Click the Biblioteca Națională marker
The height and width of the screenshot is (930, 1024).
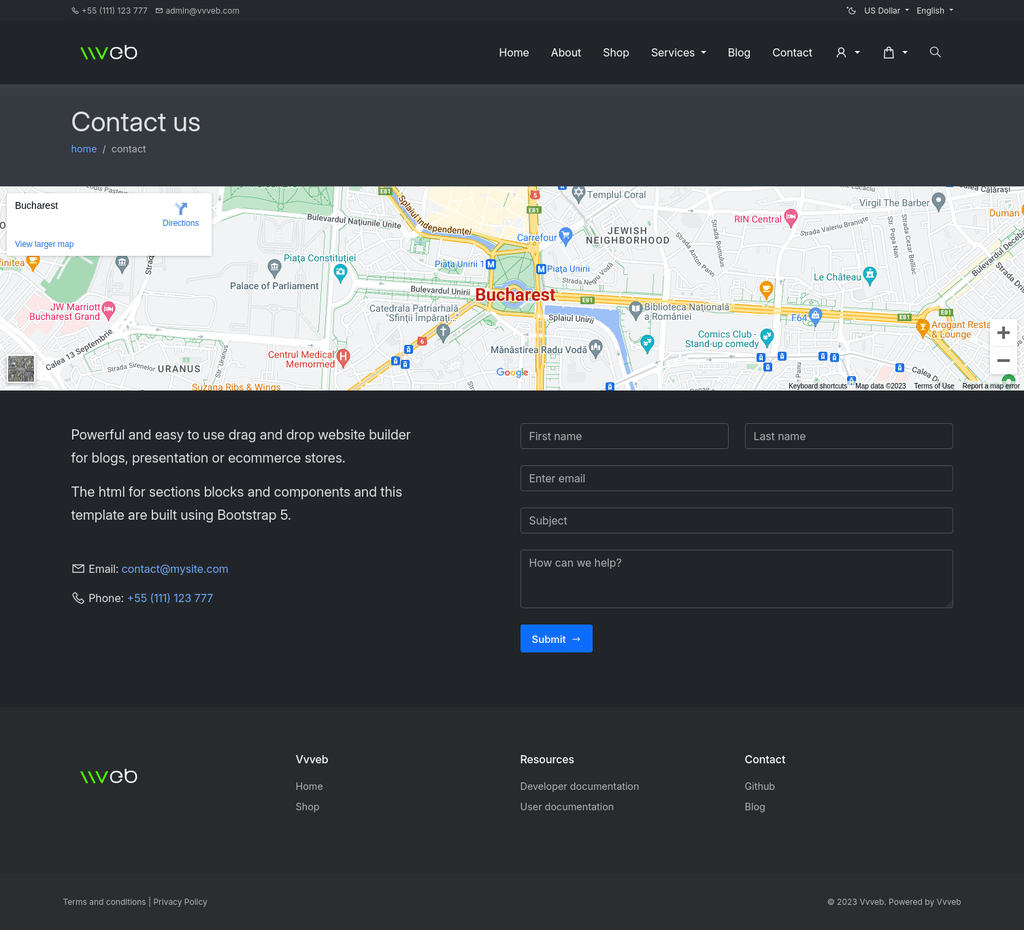[635, 310]
